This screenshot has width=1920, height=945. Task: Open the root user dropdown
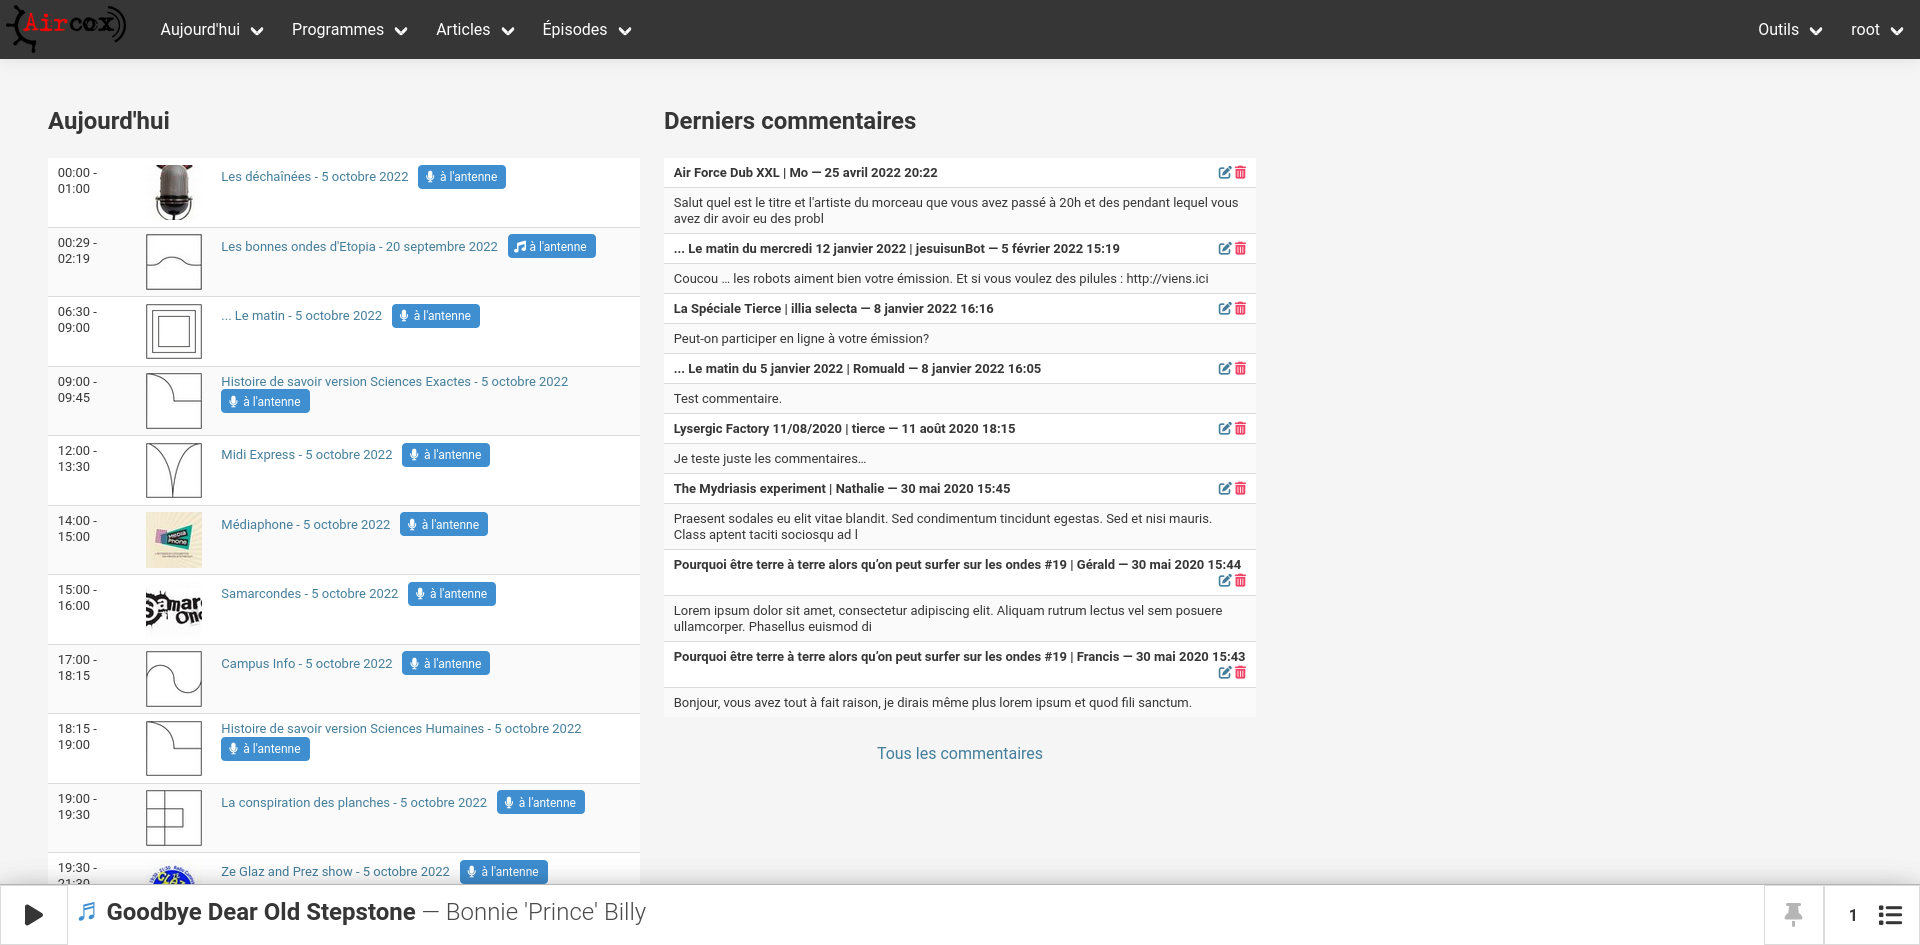pyautogui.click(x=1876, y=30)
